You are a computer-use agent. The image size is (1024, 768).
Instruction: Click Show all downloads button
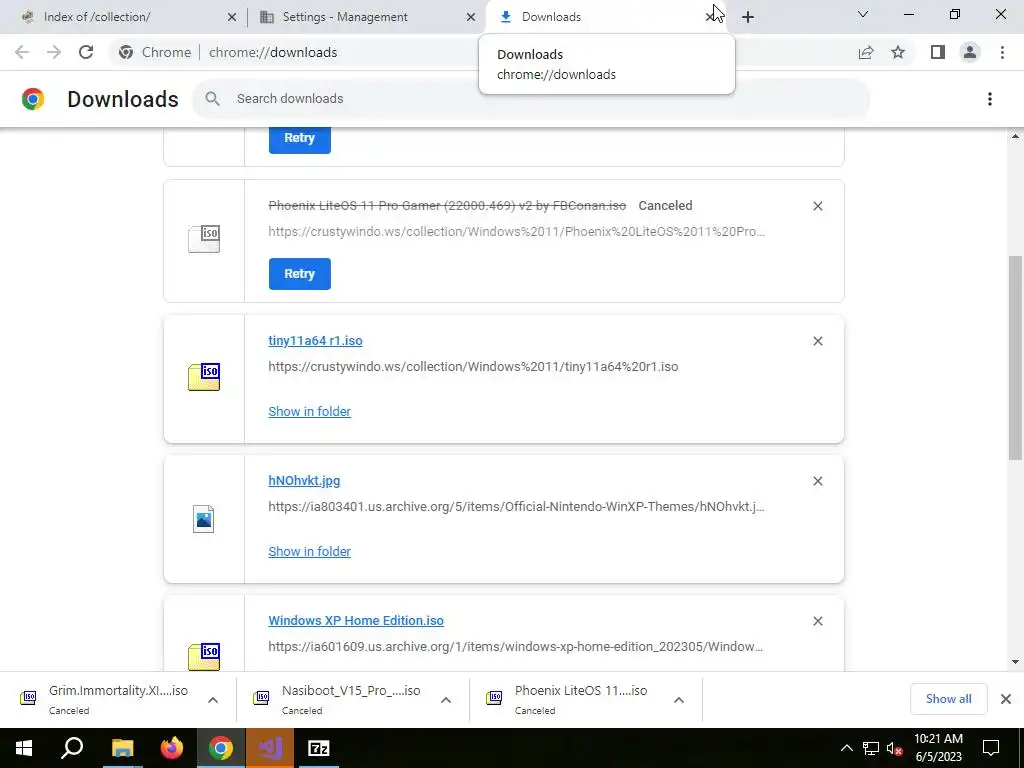[x=948, y=699]
